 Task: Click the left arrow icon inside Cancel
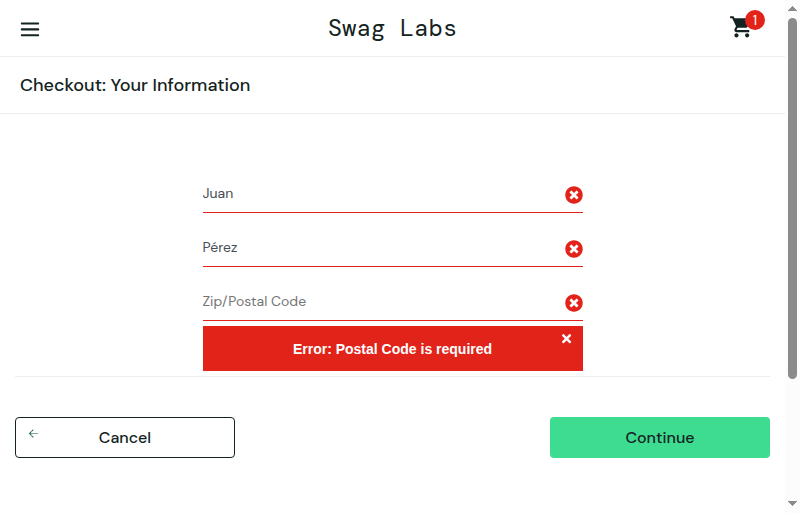click(33, 433)
